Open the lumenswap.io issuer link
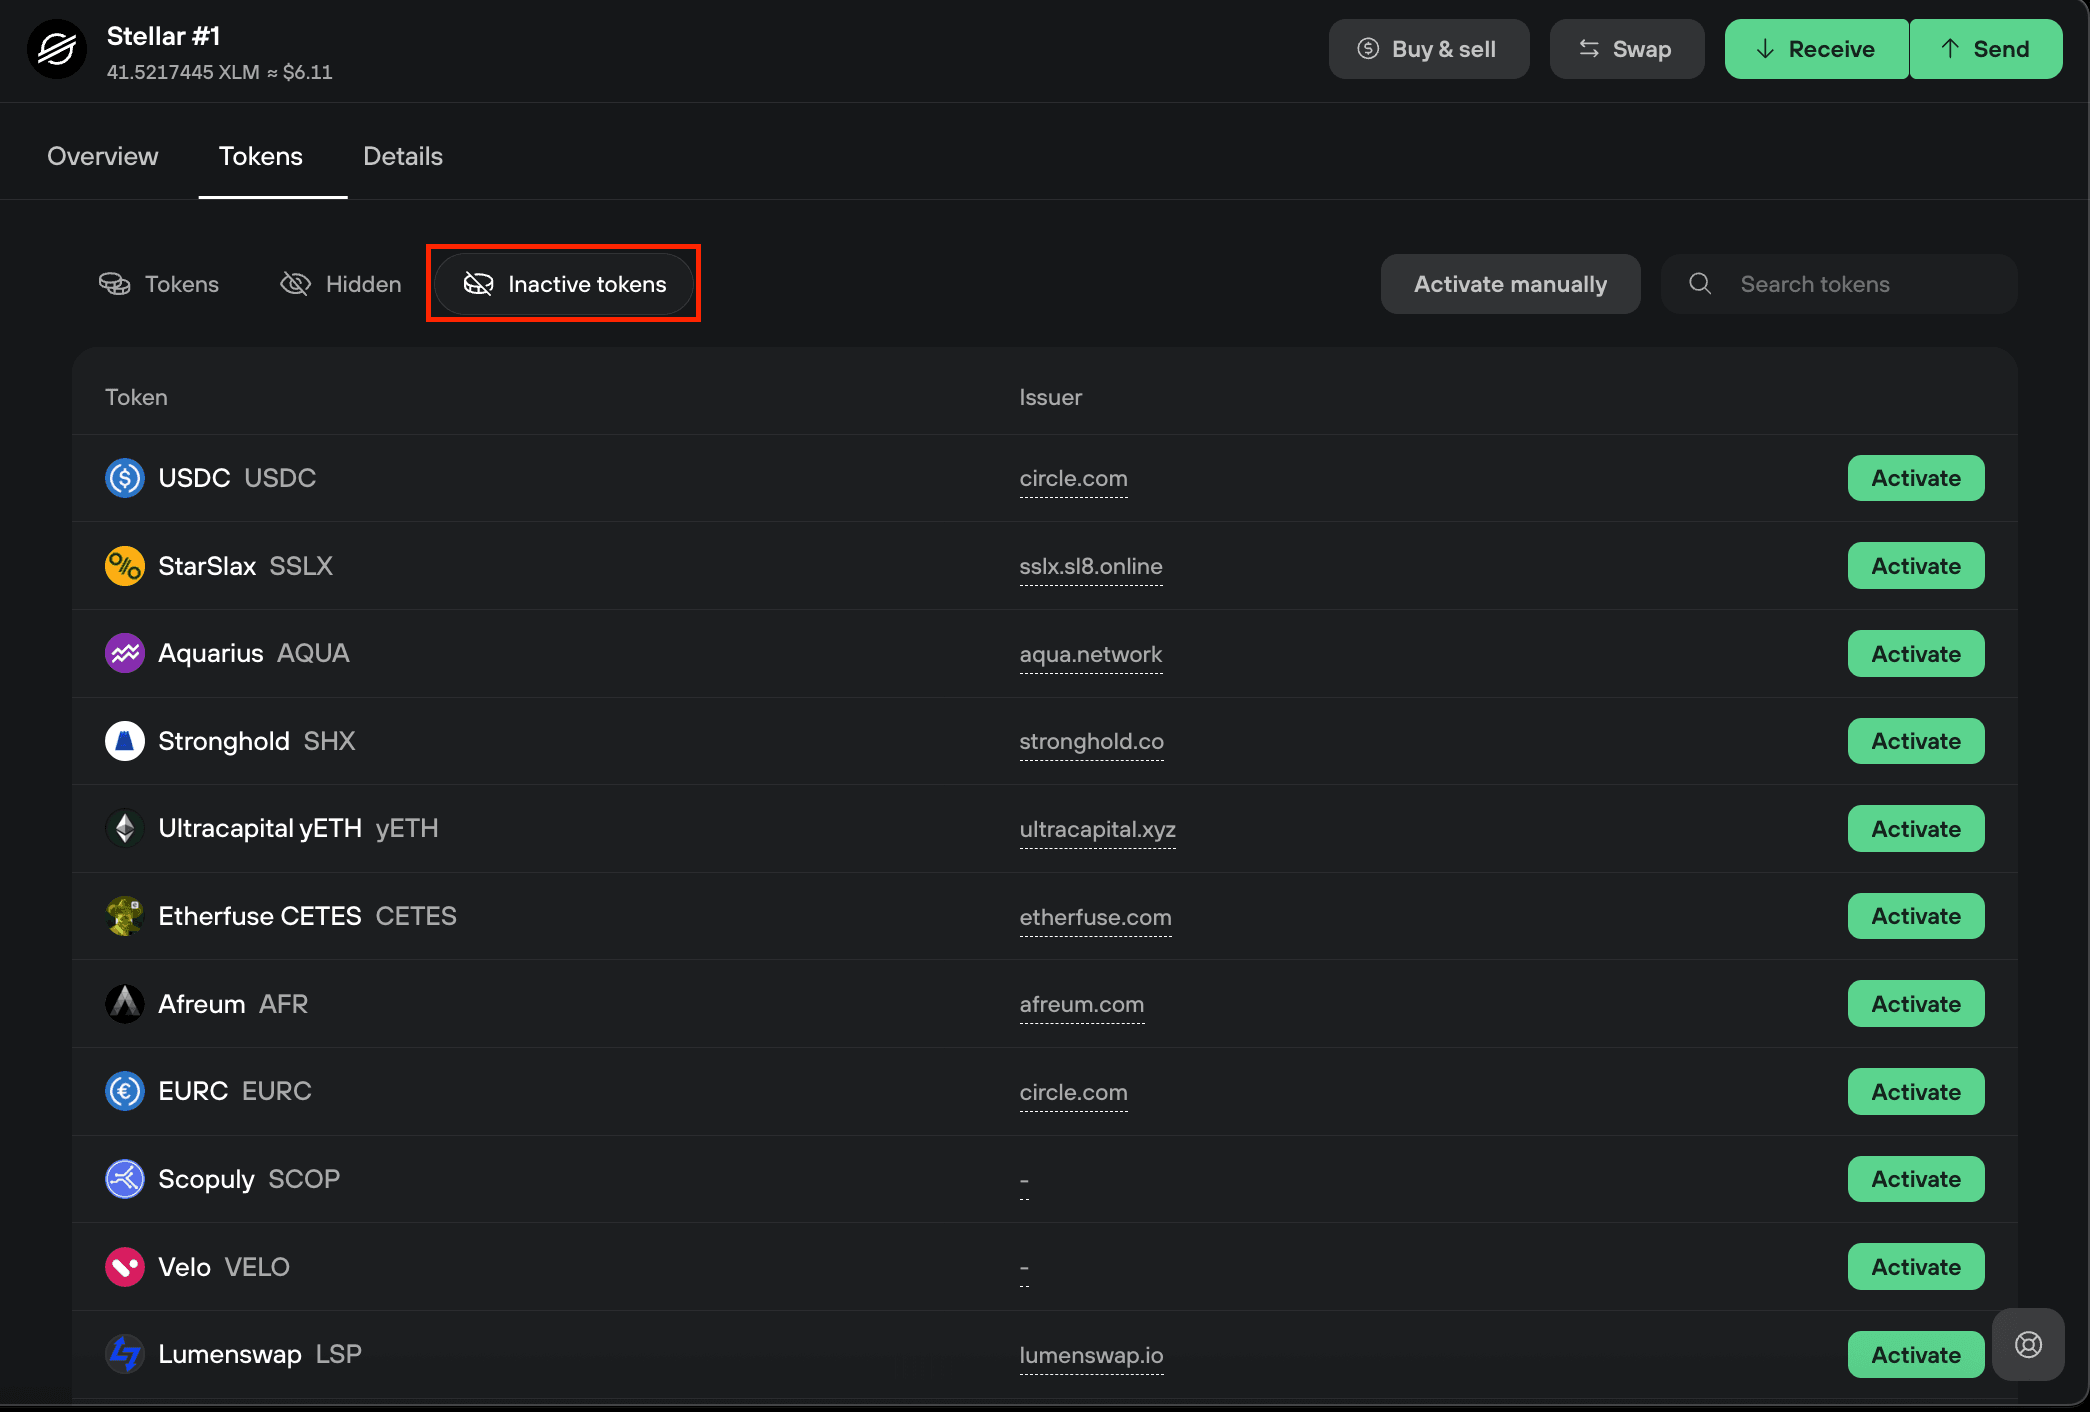The image size is (2090, 1412). (x=1091, y=1356)
